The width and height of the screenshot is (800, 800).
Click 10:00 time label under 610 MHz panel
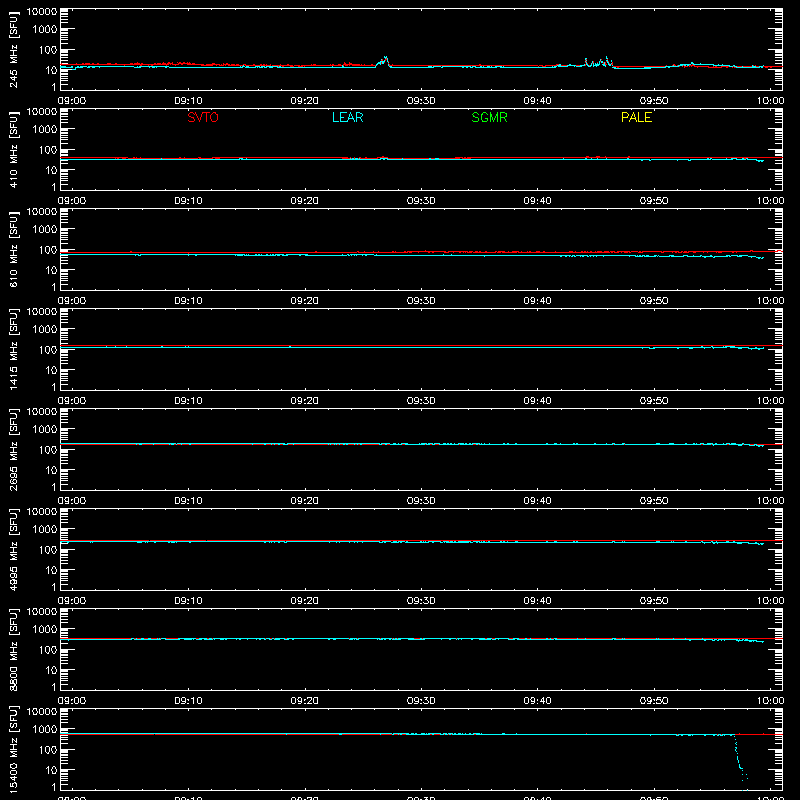[x=770, y=301]
